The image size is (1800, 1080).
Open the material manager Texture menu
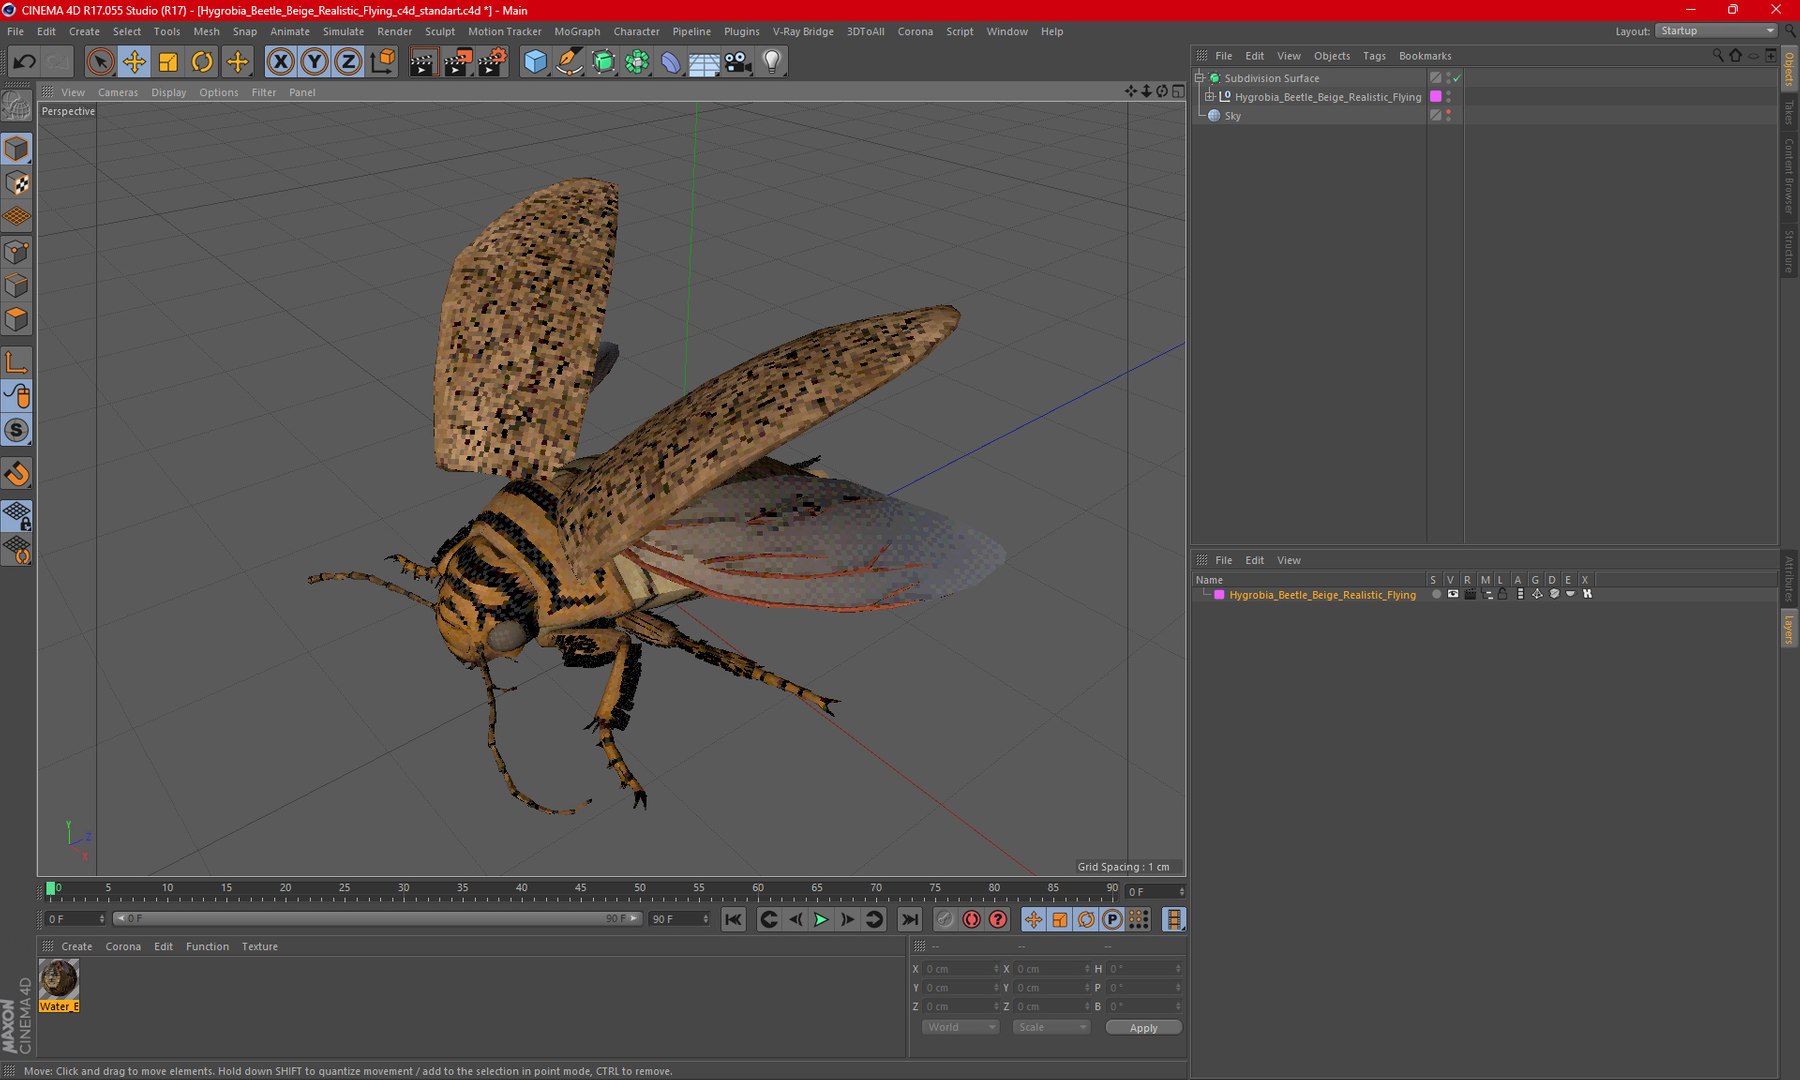pos(259,946)
